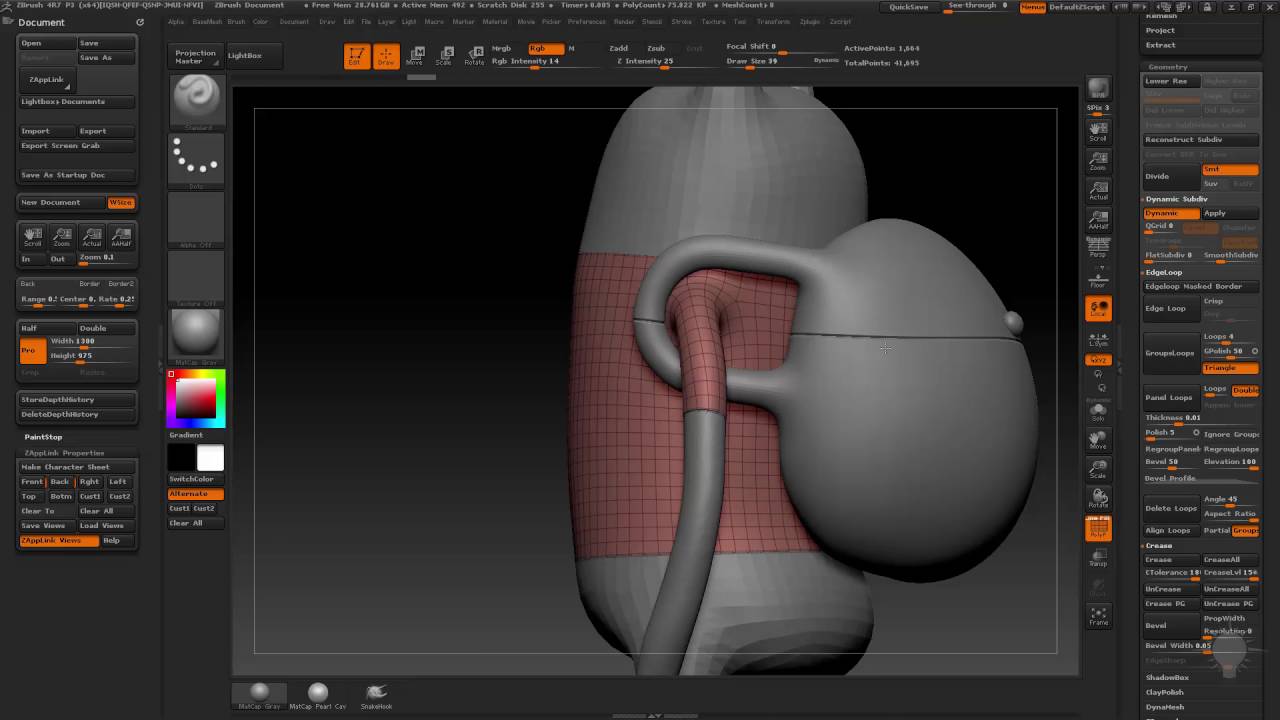Select the SnakeHook brush at bottom
The height and width of the screenshot is (720, 1280).
[376, 695]
